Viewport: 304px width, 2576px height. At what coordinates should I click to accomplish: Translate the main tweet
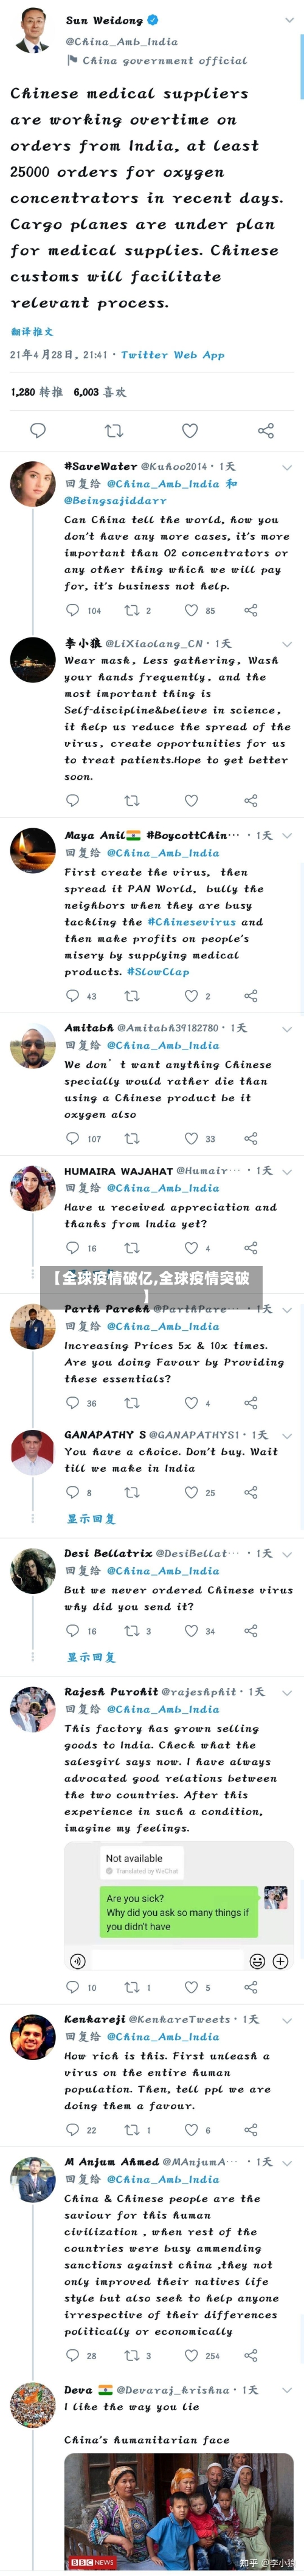[x=32, y=331]
